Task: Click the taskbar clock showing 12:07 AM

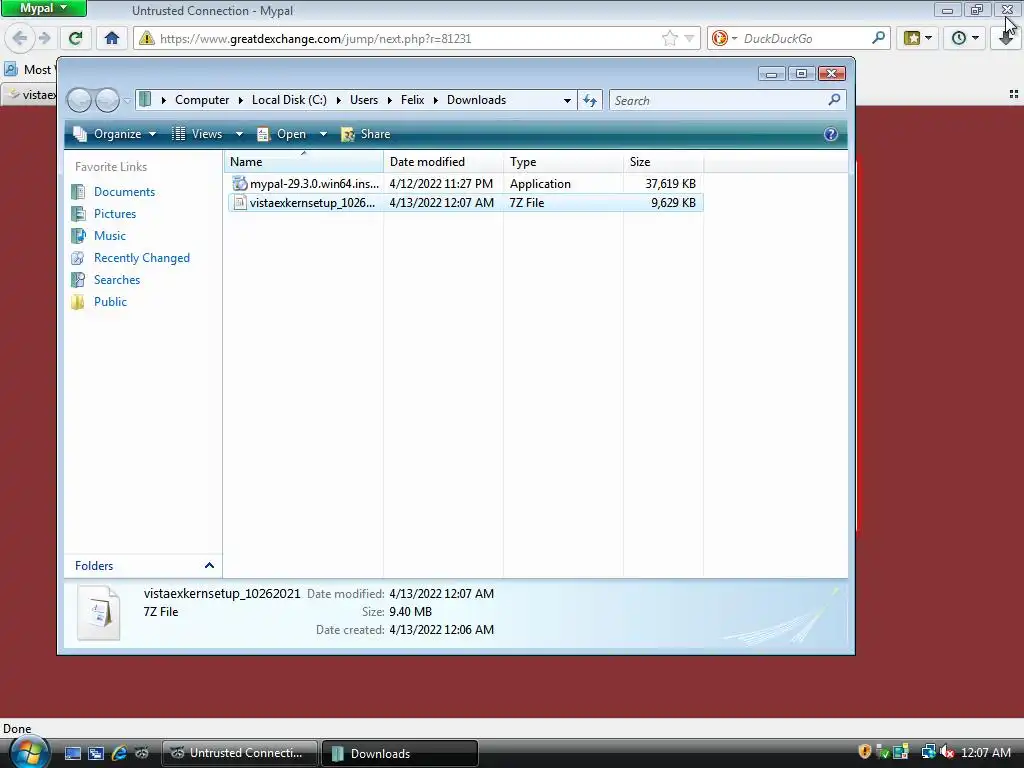Action: tap(986, 752)
